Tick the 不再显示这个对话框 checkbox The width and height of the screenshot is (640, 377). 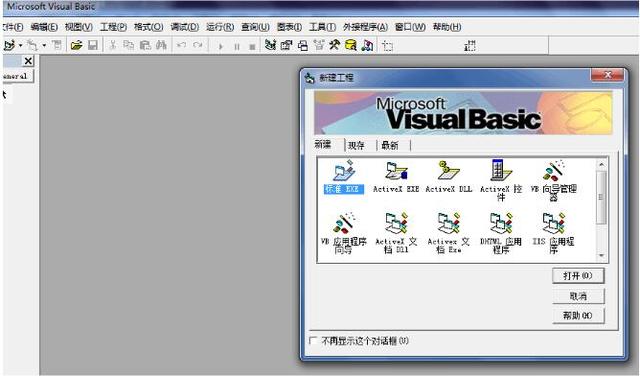pos(313,340)
